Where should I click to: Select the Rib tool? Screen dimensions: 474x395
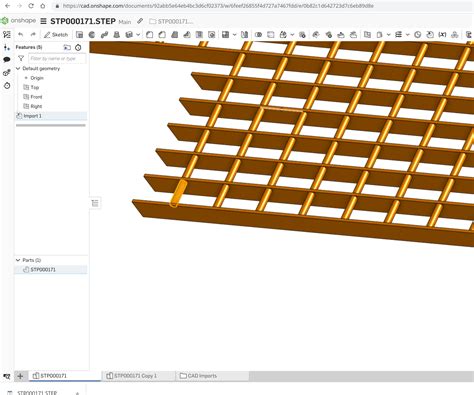(x=187, y=35)
